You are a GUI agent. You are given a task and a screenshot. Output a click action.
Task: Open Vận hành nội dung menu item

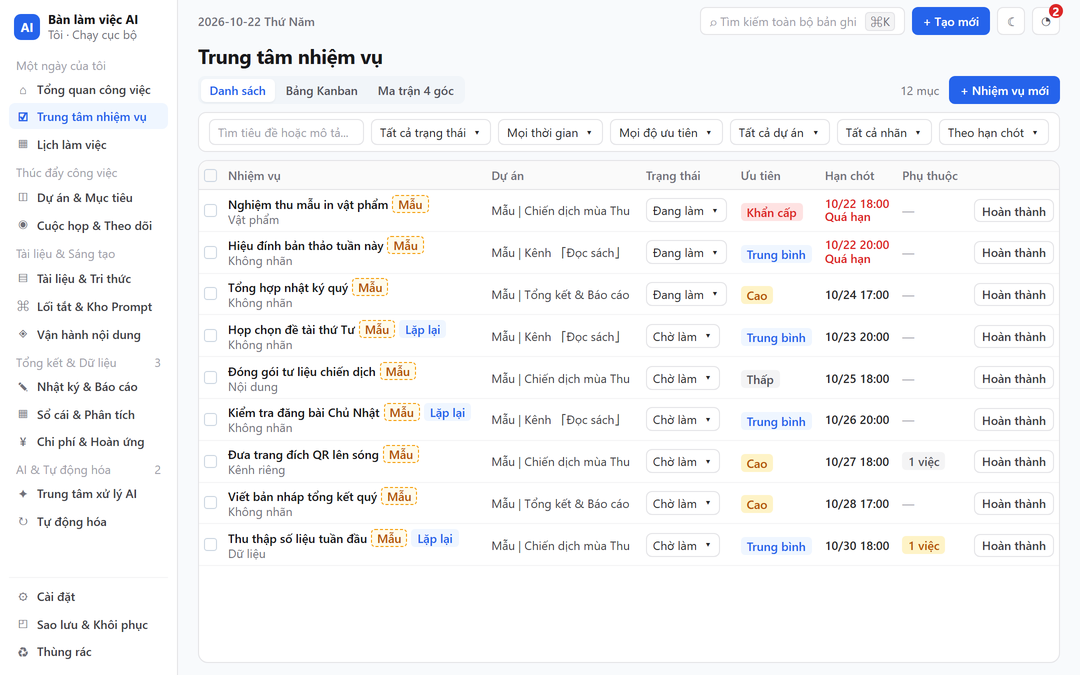pyautogui.click(x=88, y=335)
